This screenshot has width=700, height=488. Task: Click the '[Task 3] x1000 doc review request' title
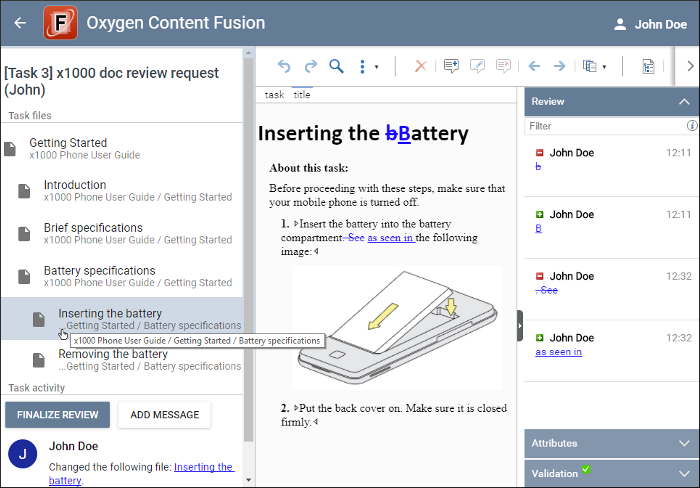point(112,81)
